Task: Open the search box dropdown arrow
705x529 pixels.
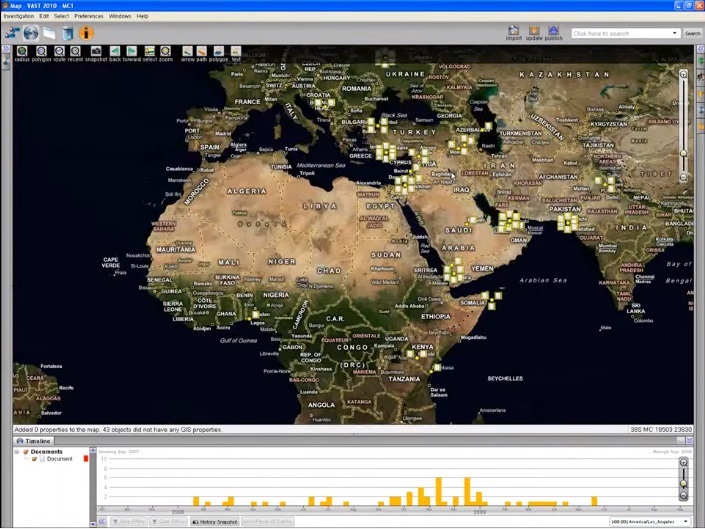Action: 674,33
